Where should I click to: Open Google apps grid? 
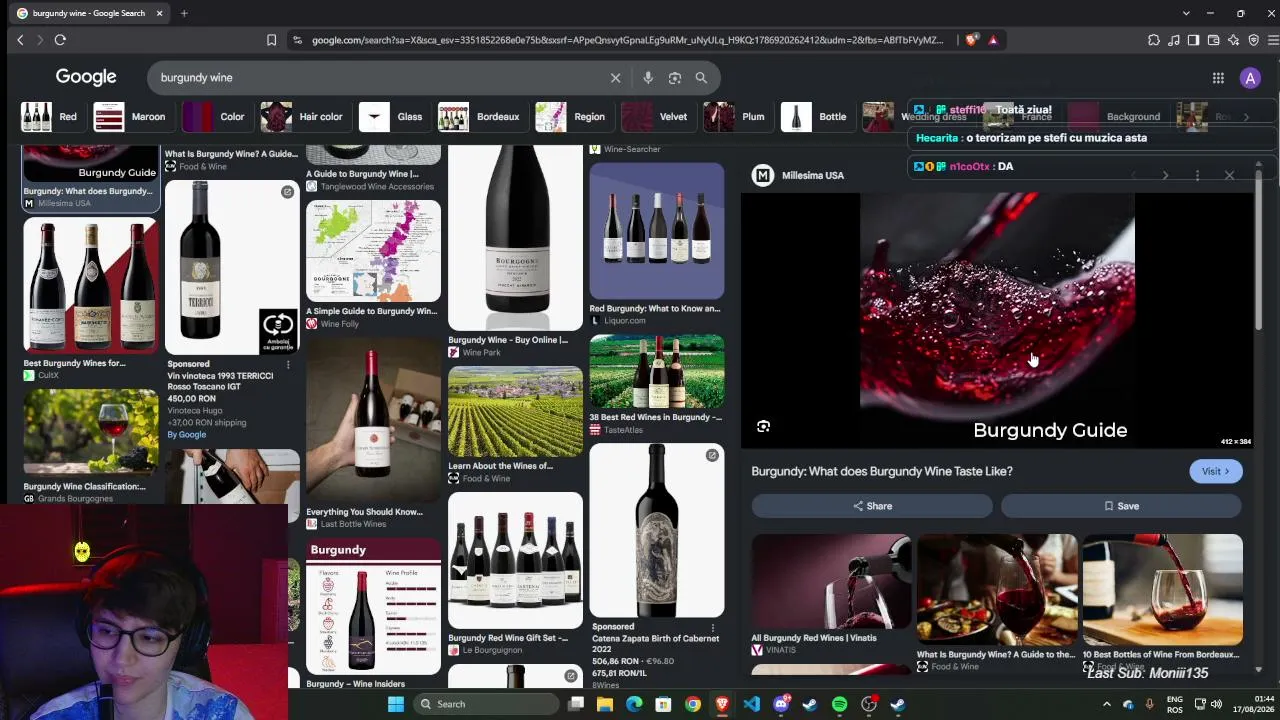pos(1218,78)
